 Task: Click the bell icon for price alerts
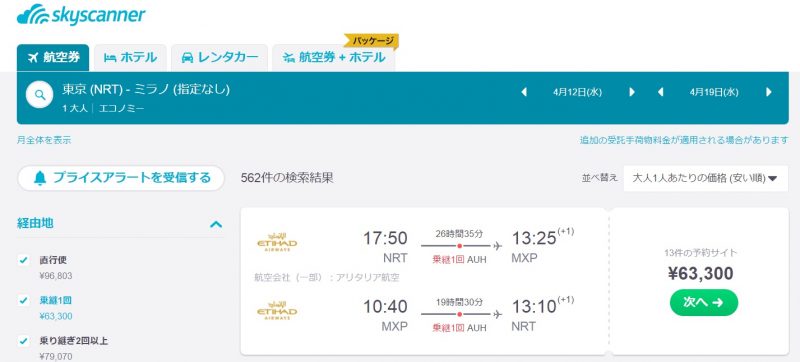[x=40, y=178]
